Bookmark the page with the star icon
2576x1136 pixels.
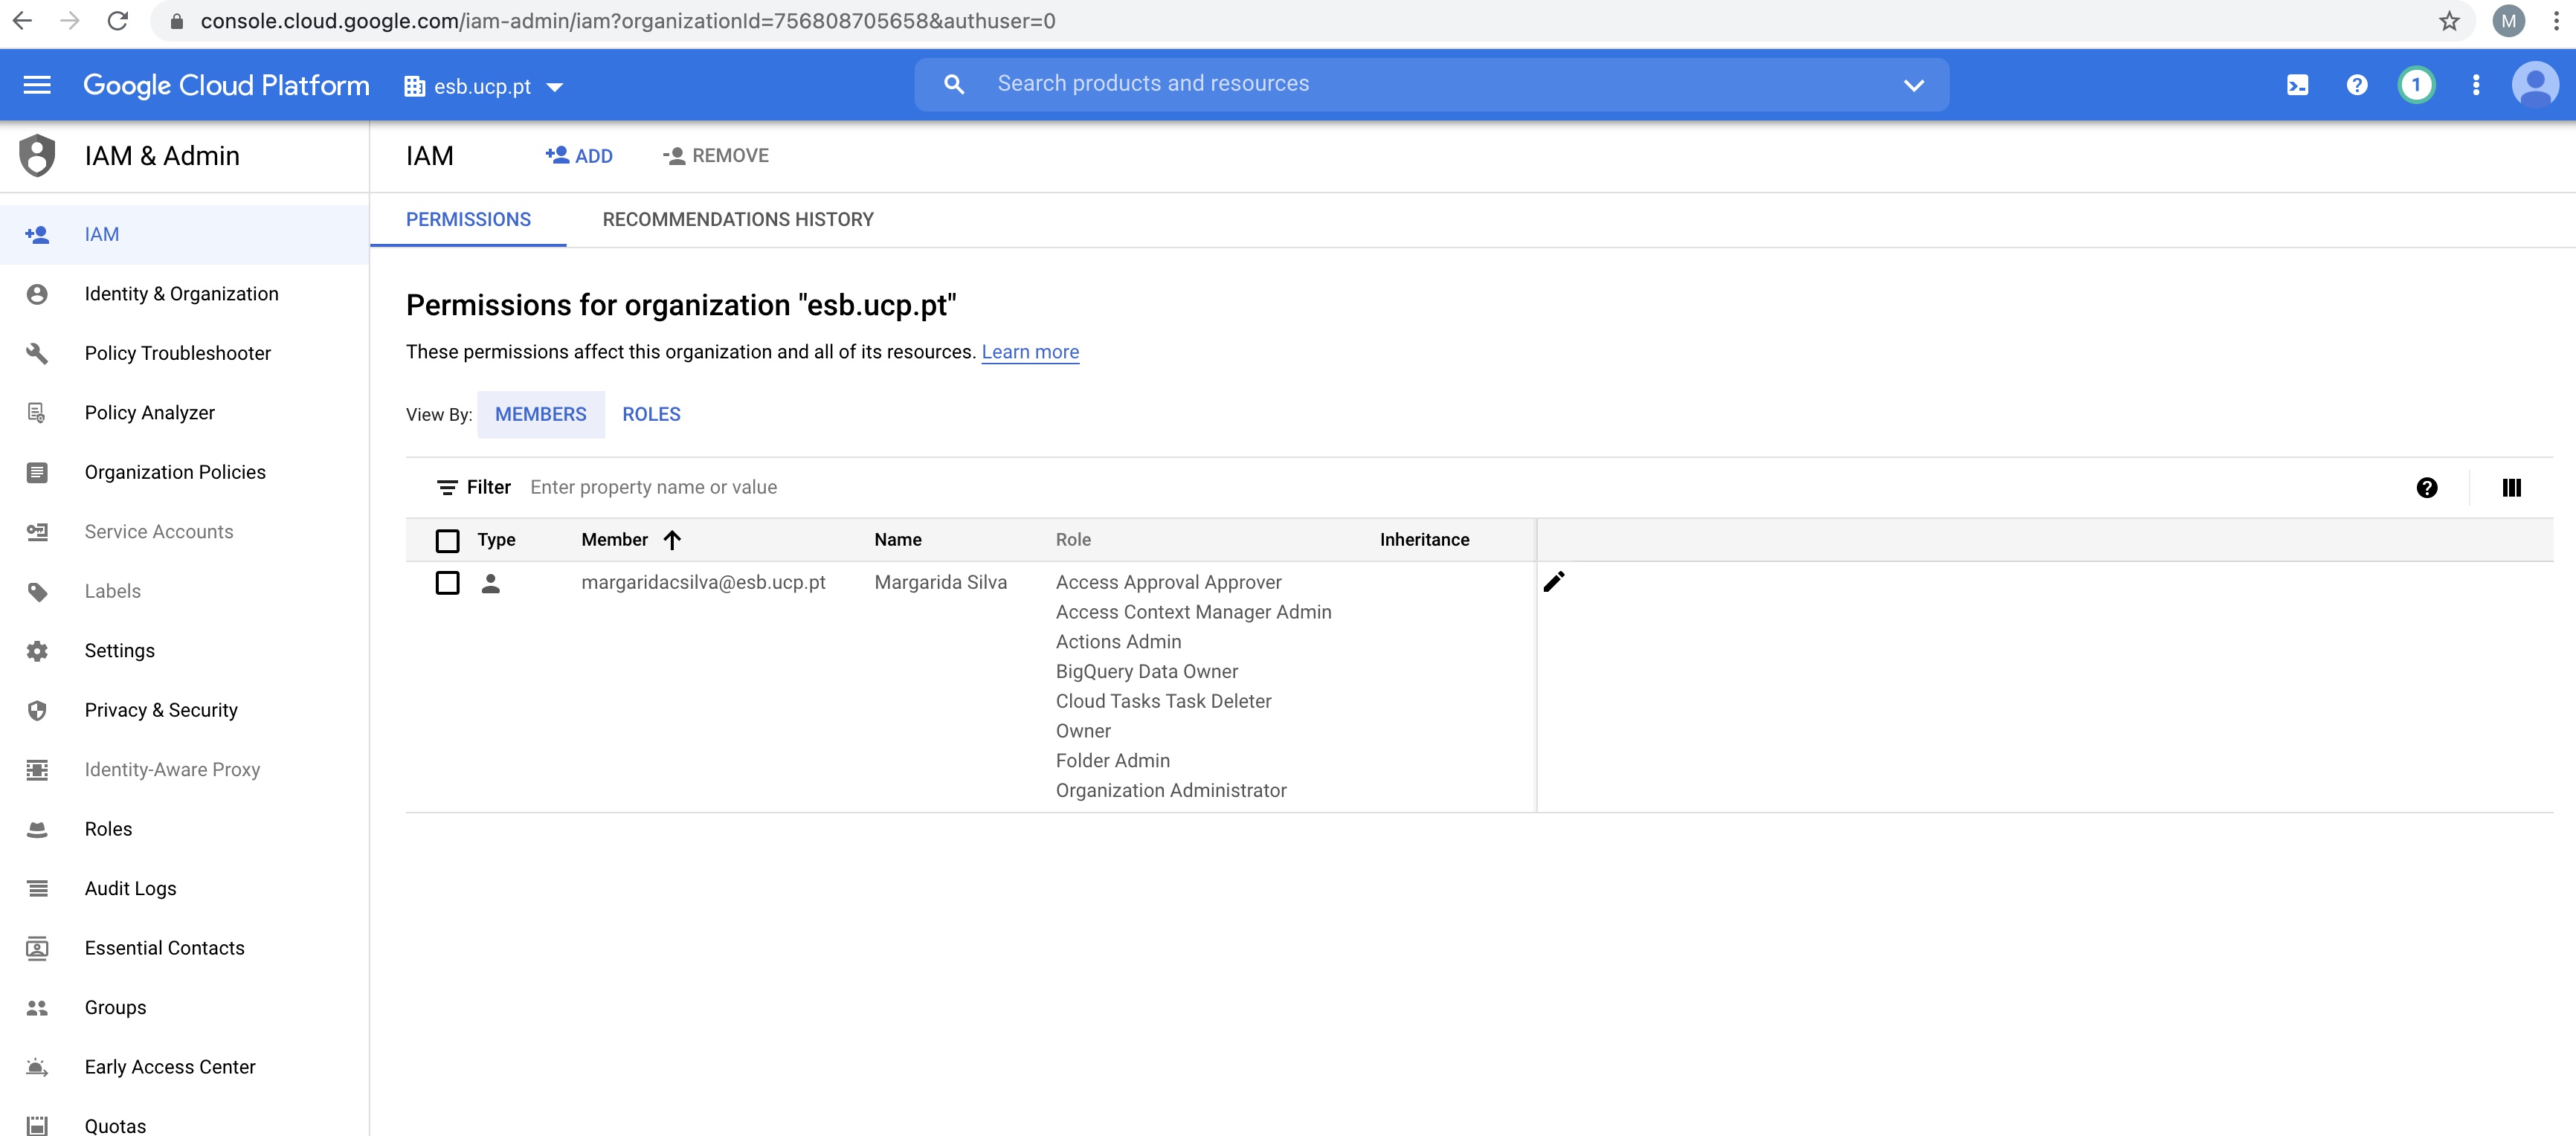tap(2449, 21)
